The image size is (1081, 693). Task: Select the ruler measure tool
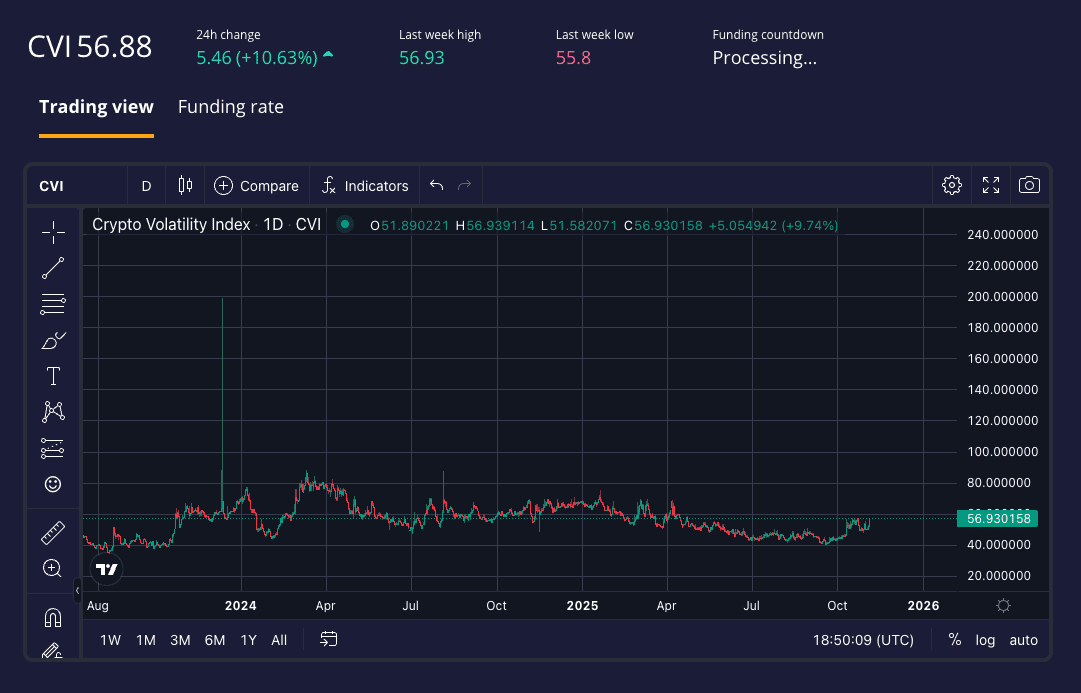tap(53, 532)
